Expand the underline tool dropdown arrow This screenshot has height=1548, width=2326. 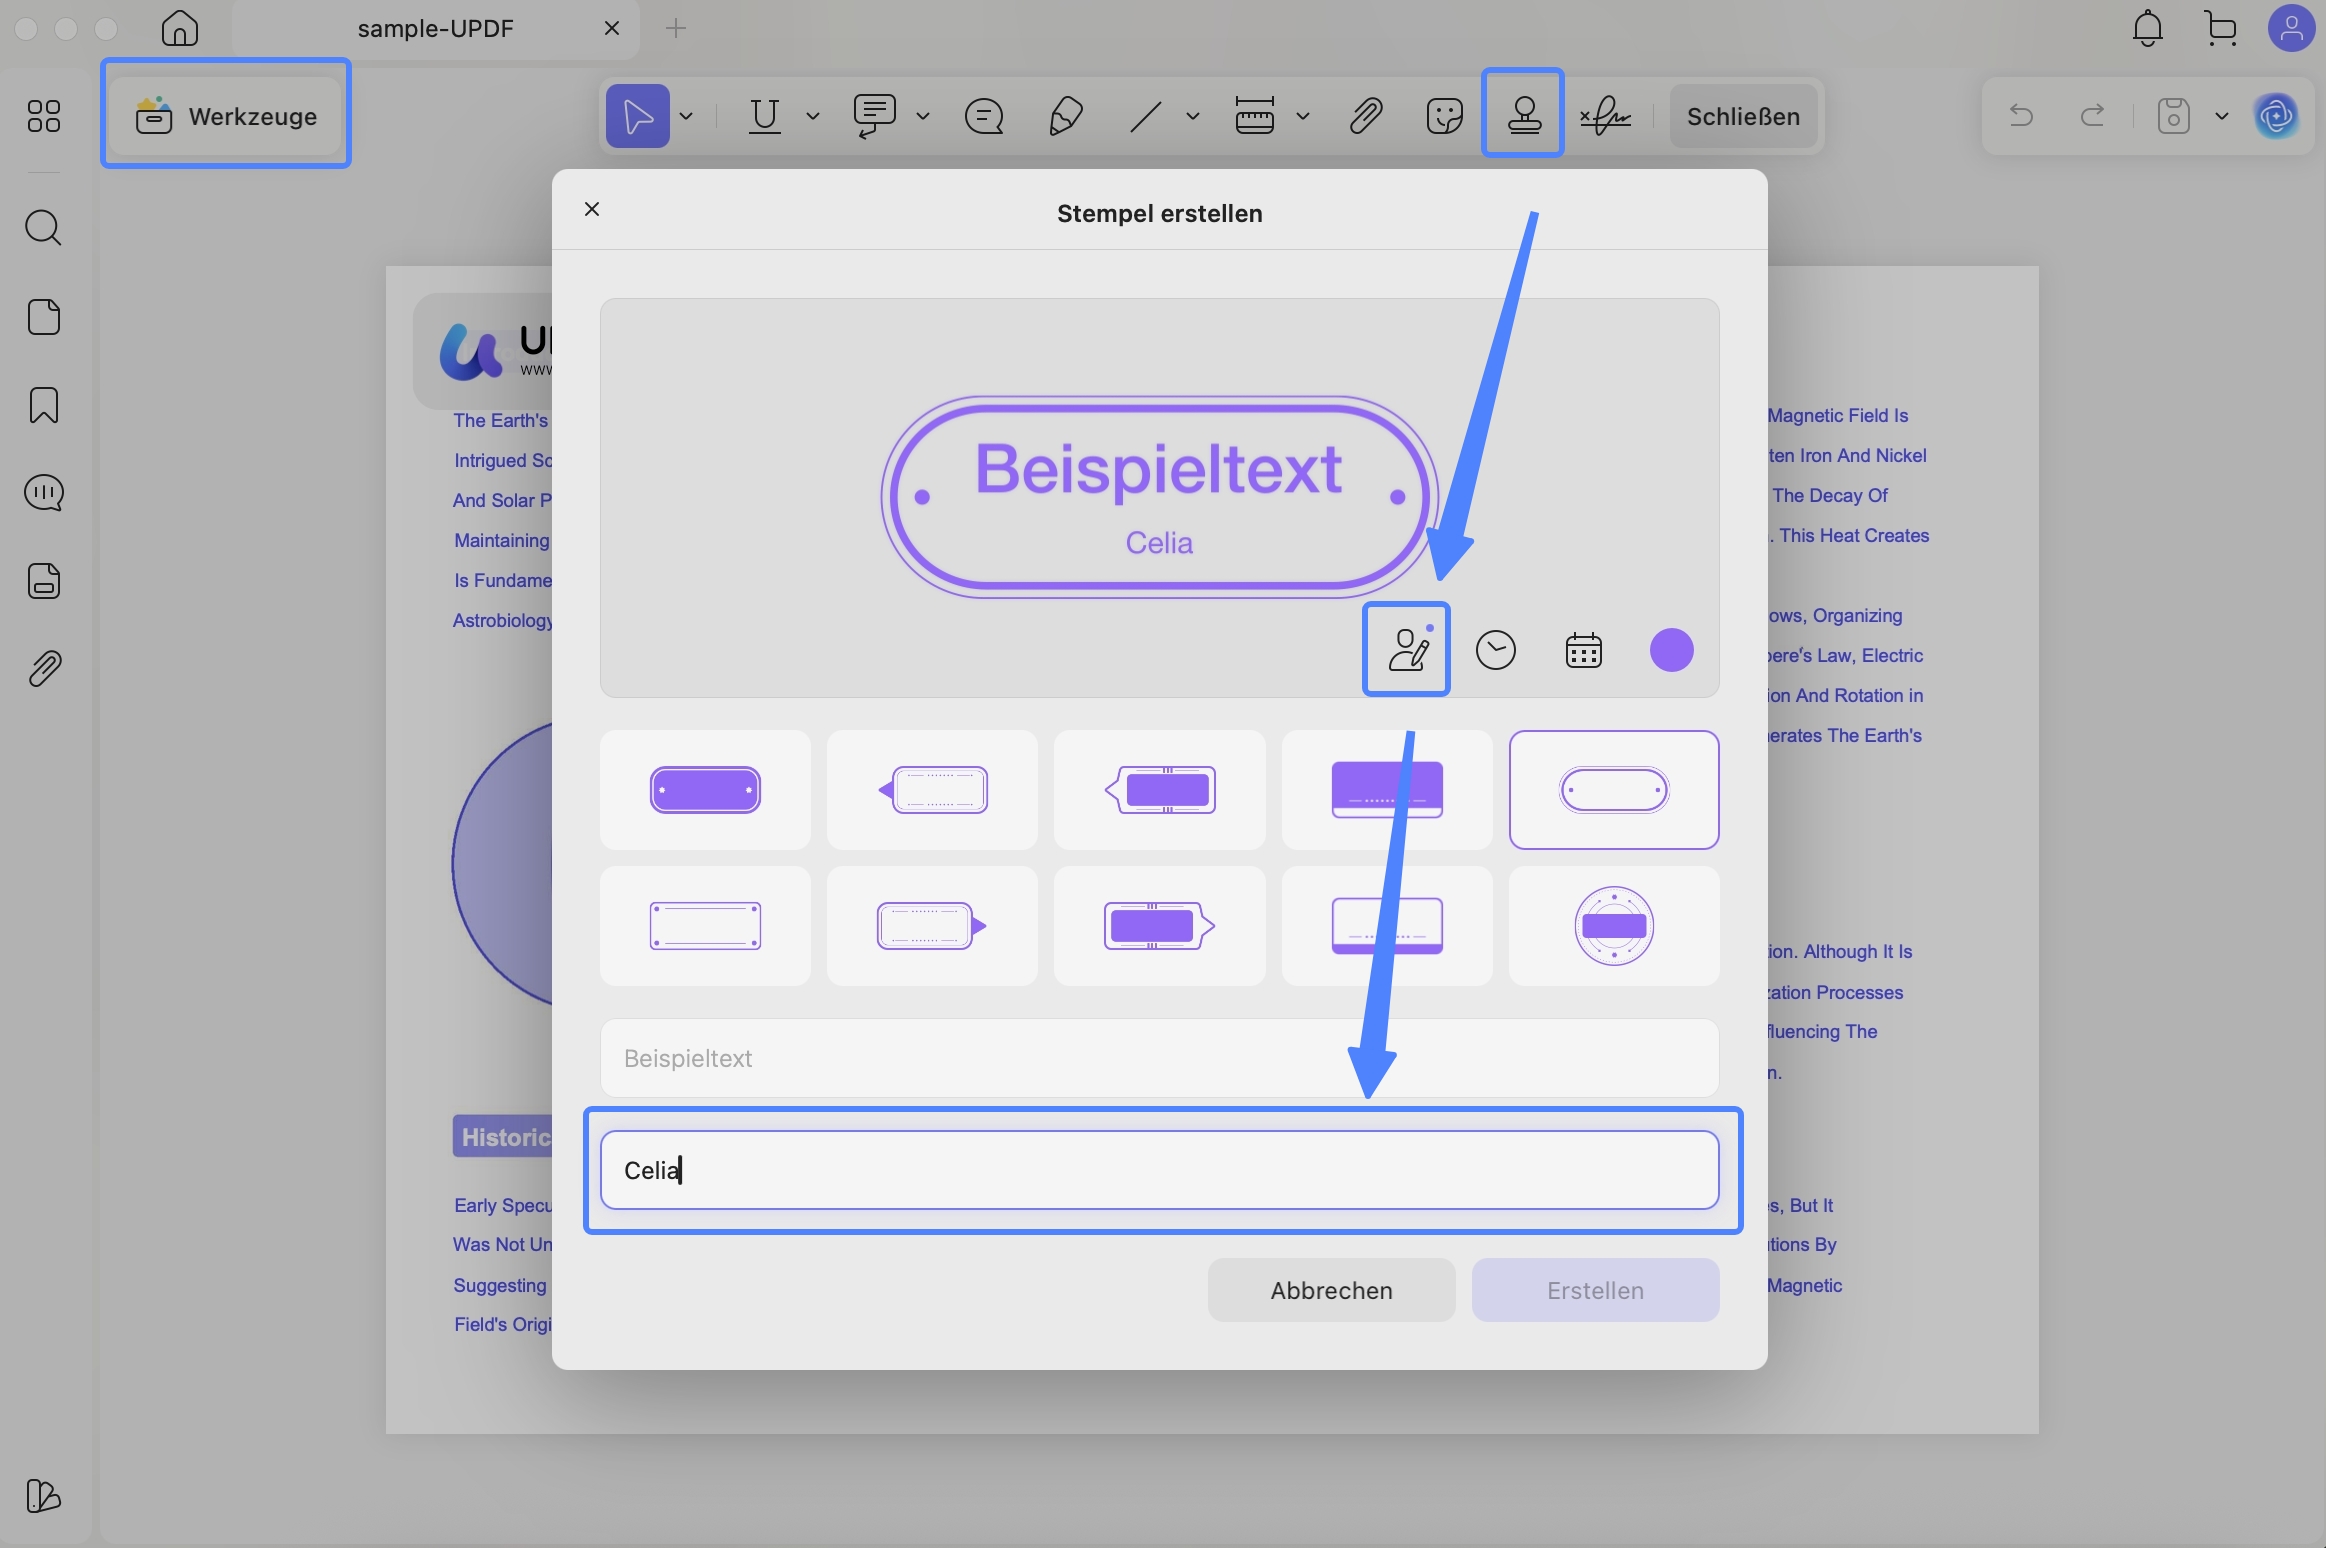[812, 116]
